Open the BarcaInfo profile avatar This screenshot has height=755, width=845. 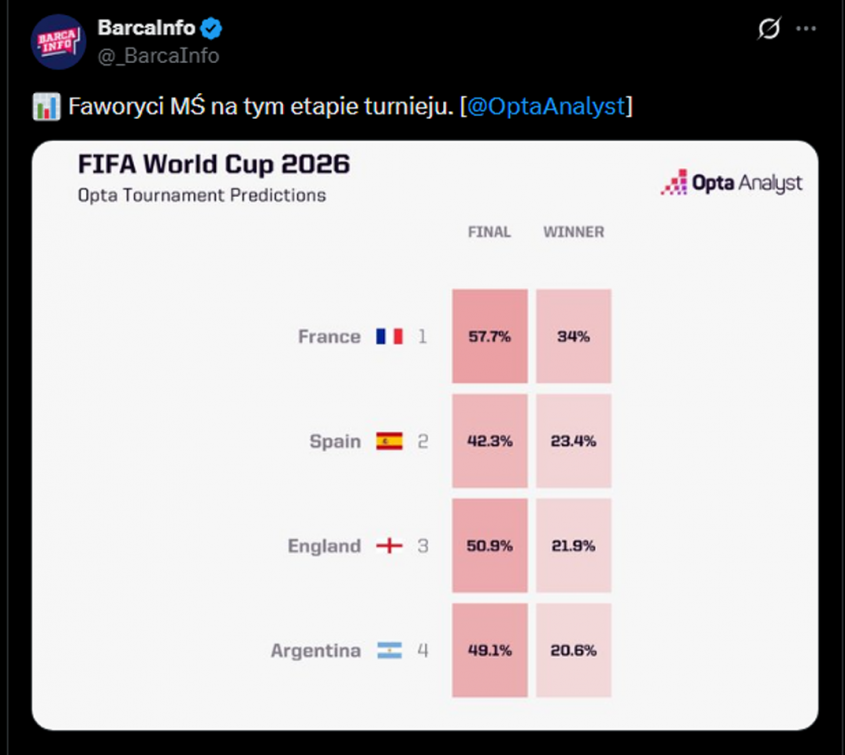(x=59, y=42)
